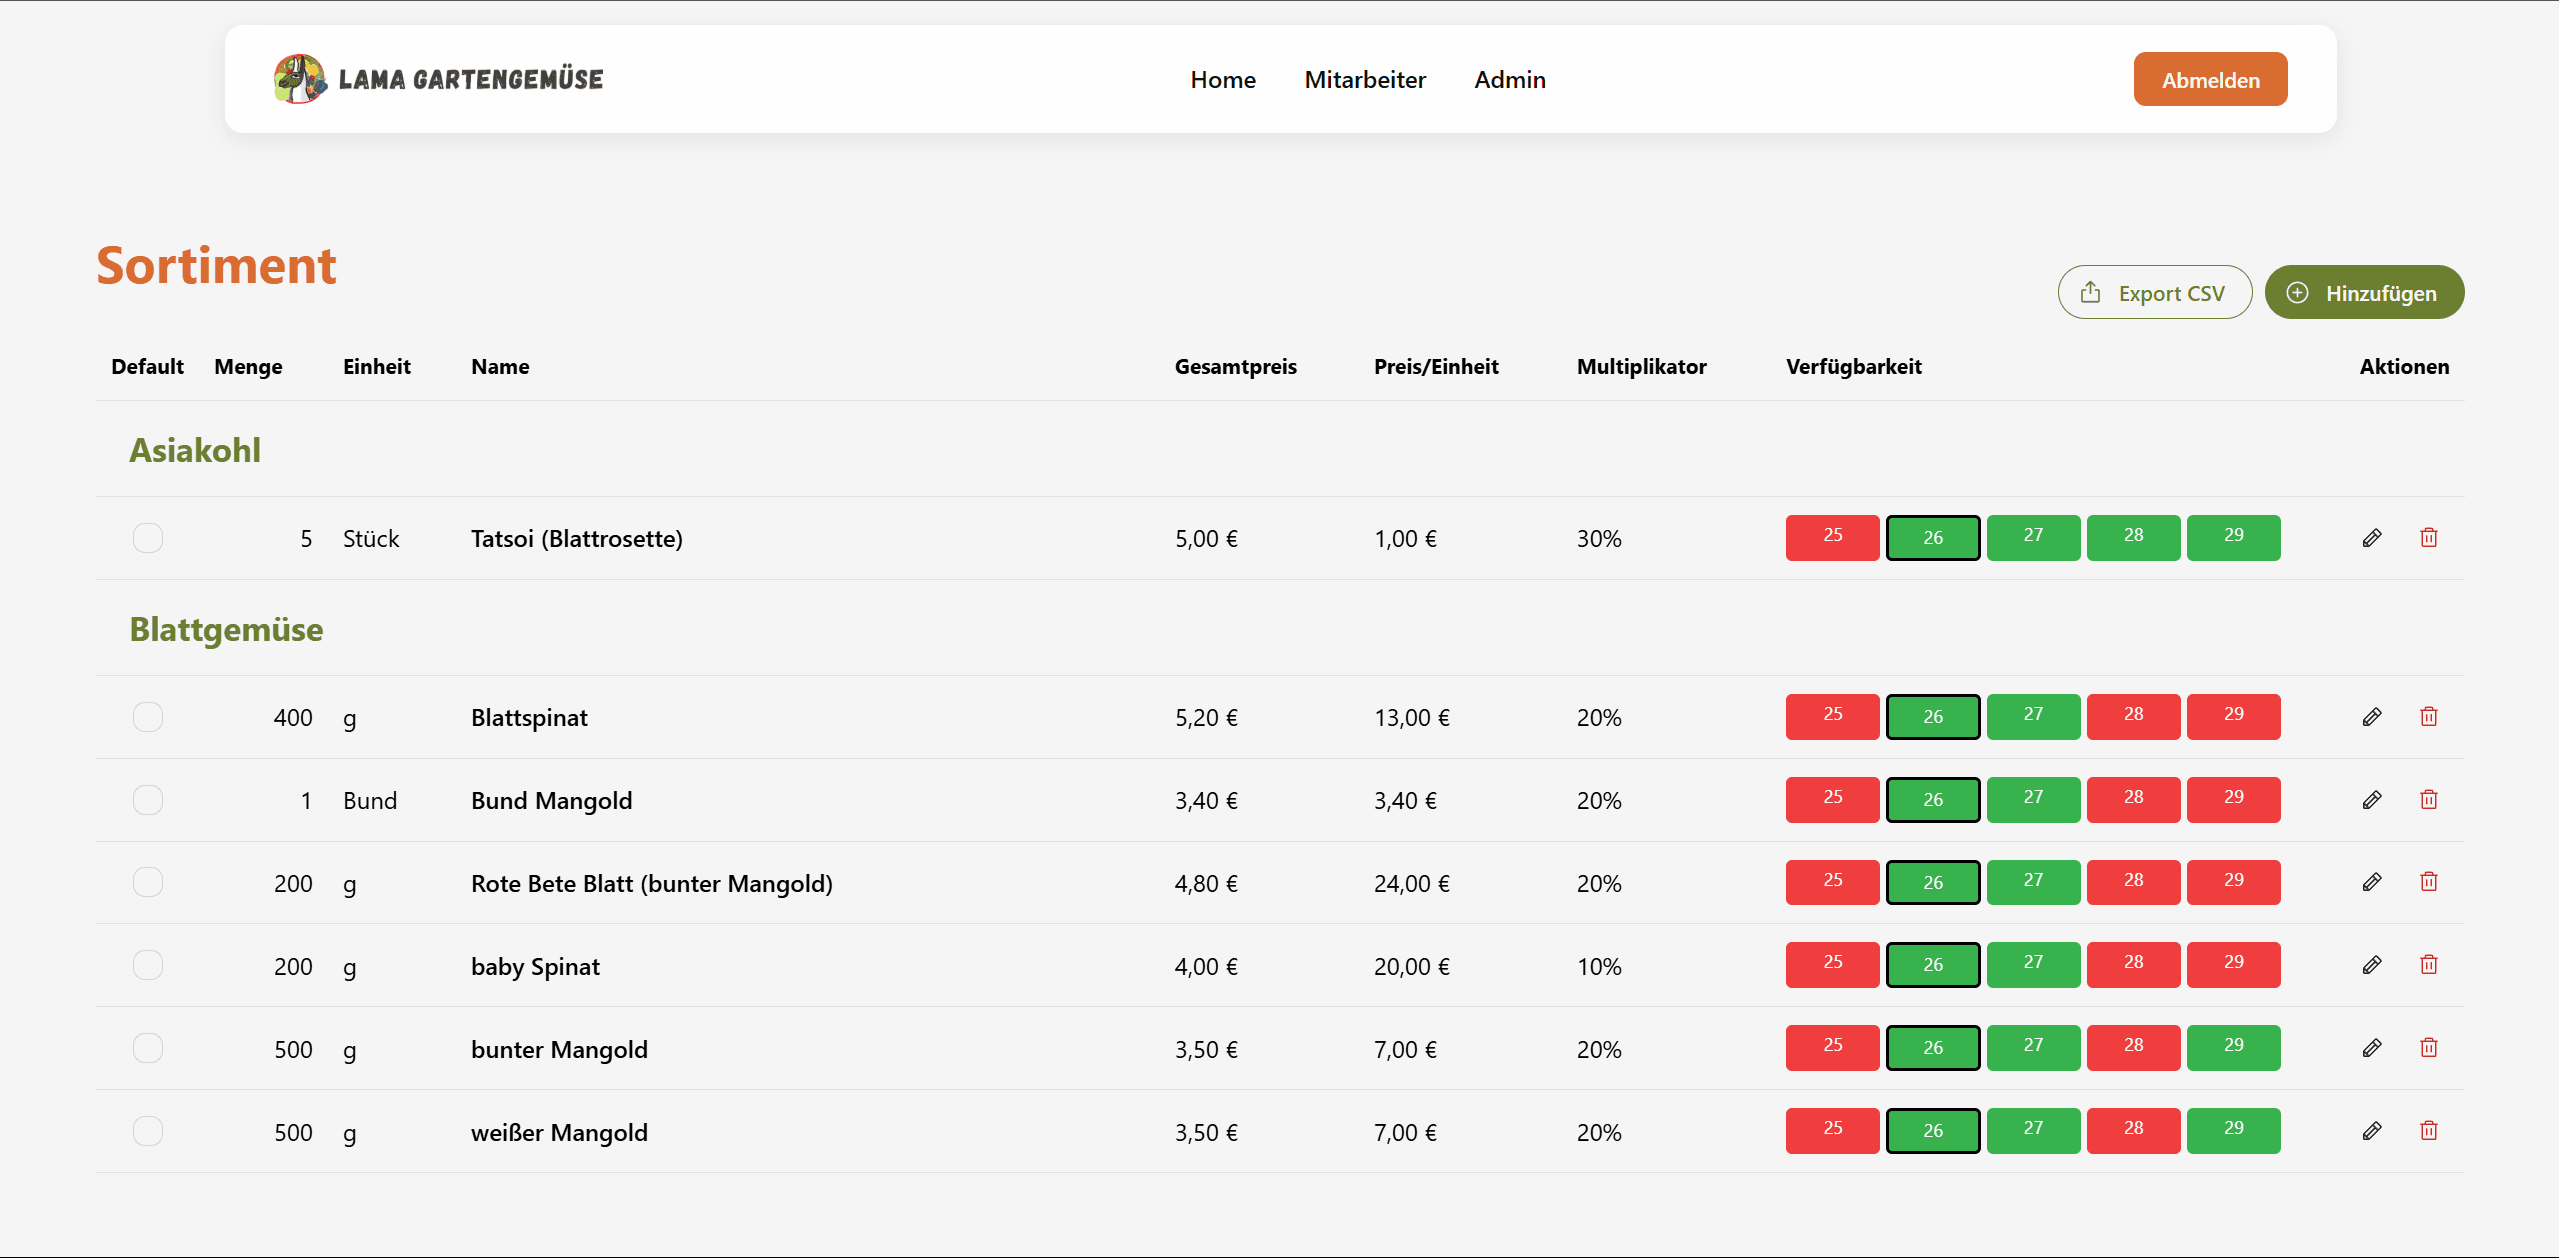The width and height of the screenshot is (2559, 1258).
Task: Set Tatsoi as default with radio button
Action: click(x=148, y=538)
